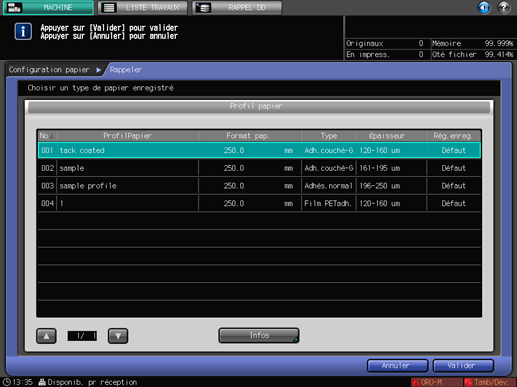Select the Rappeler breadcrumb tab
The height and width of the screenshot is (387, 517).
coord(126,70)
